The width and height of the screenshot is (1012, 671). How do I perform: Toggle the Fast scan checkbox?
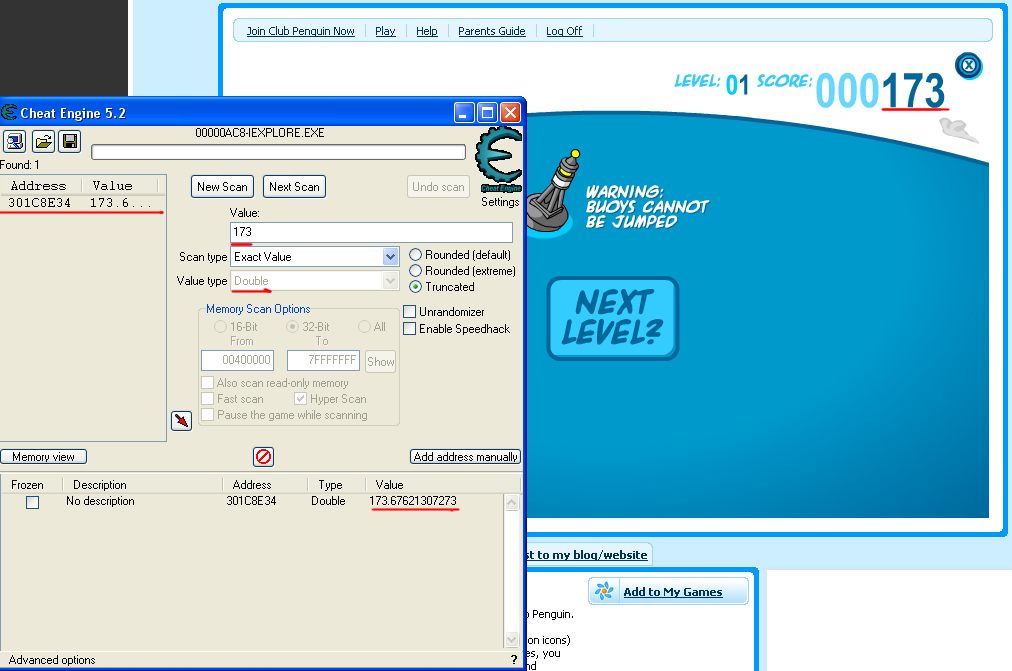pos(207,399)
